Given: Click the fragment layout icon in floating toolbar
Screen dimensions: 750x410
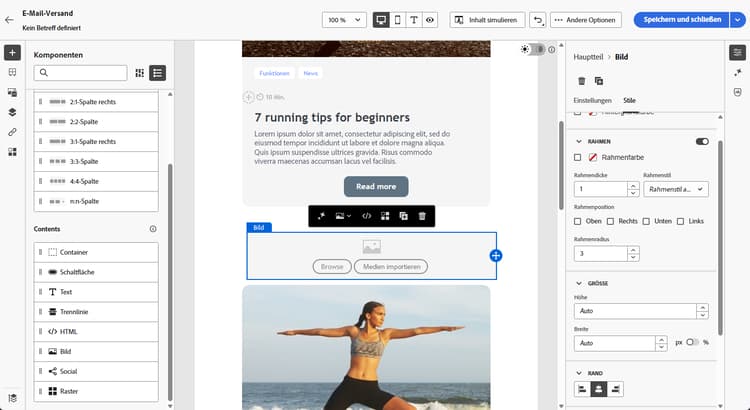Looking at the screenshot, I should point(385,216).
